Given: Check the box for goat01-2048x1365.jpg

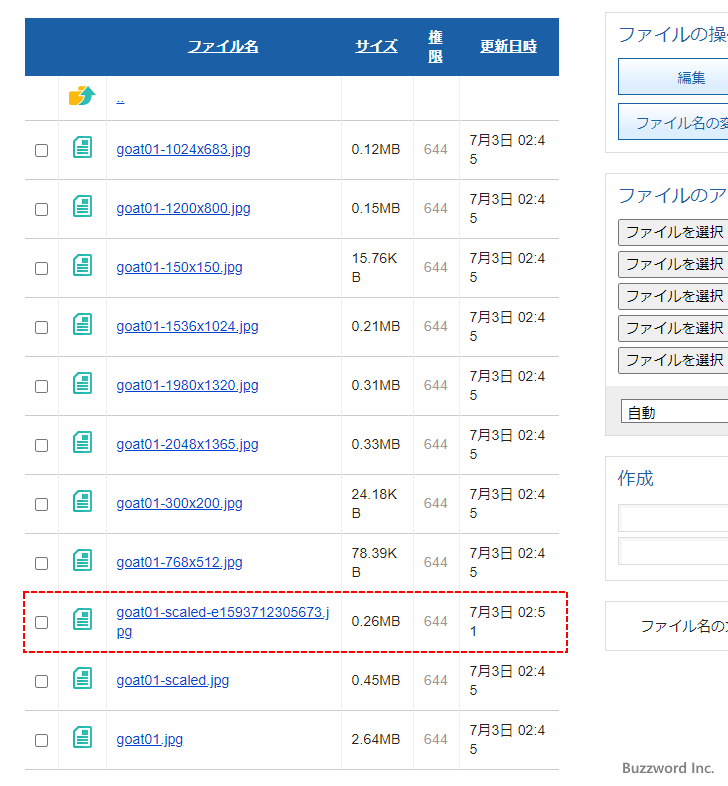Looking at the screenshot, I should click(41, 445).
